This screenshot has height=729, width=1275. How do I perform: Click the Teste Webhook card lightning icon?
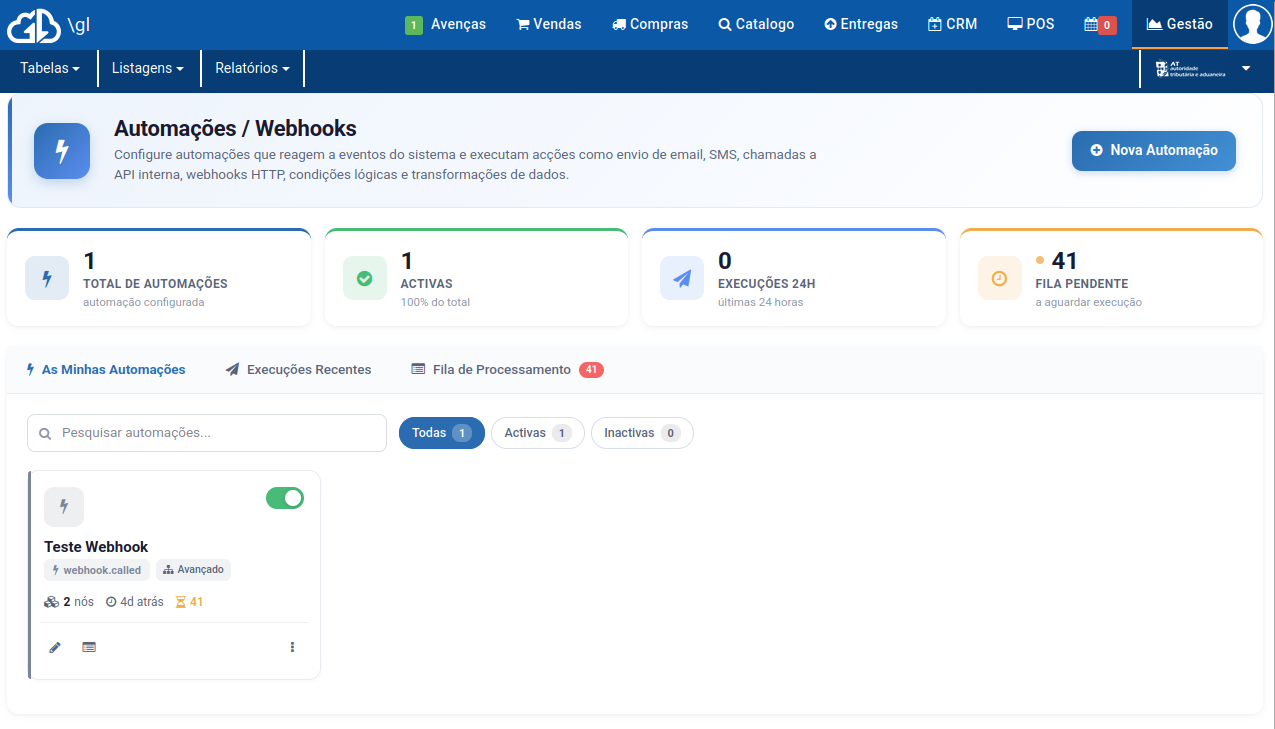pyautogui.click(x=64, y=507)
